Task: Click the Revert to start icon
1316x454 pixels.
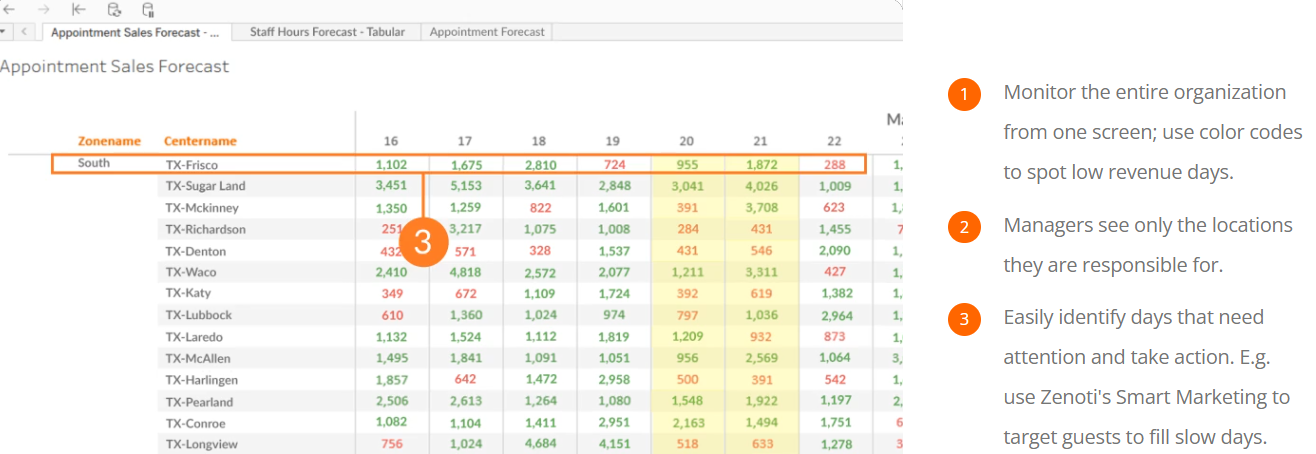Action: [79, 10]
